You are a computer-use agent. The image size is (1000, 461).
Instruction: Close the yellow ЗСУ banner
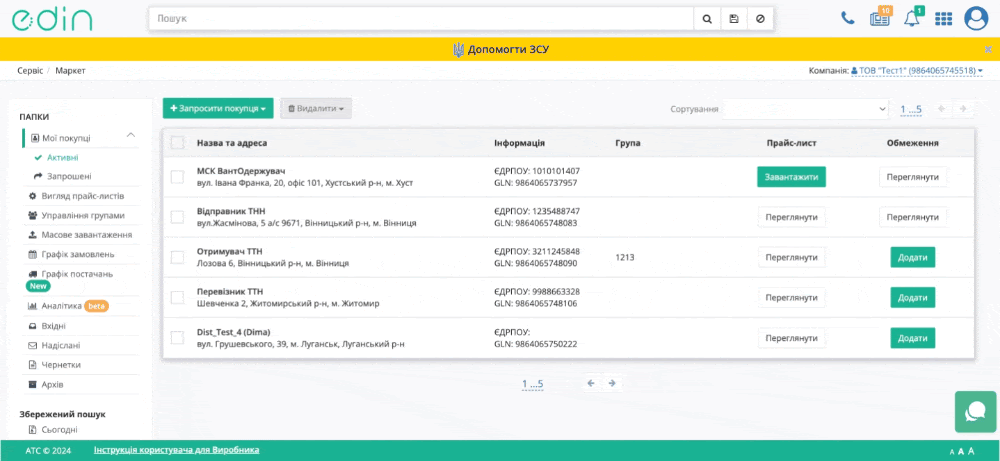pos(988,49)
